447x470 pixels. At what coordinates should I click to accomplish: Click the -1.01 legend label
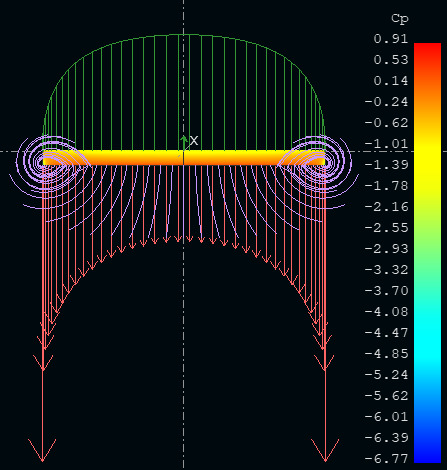[x=386, y=144]
